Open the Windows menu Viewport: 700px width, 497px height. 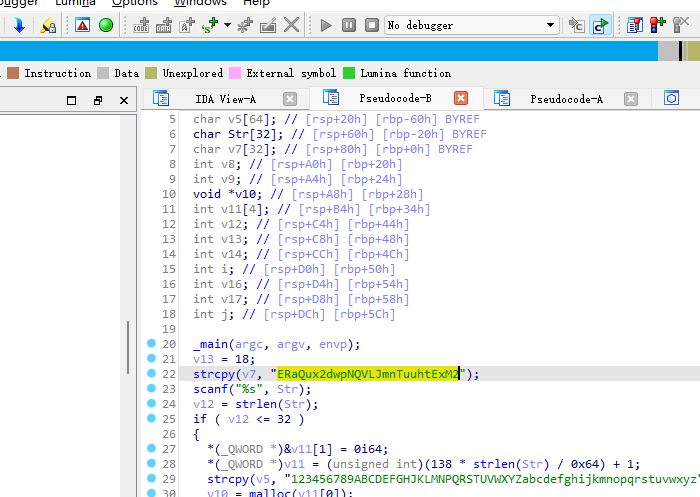[200, 3]
